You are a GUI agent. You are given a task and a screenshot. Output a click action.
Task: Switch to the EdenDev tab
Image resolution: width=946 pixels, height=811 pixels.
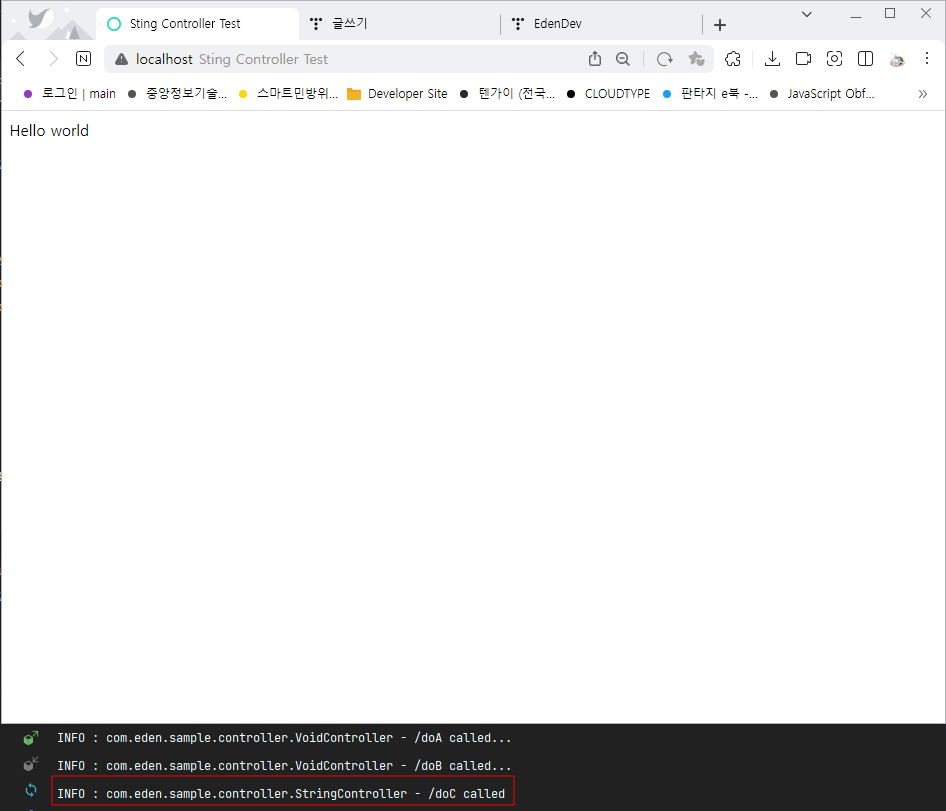point(603,24)
